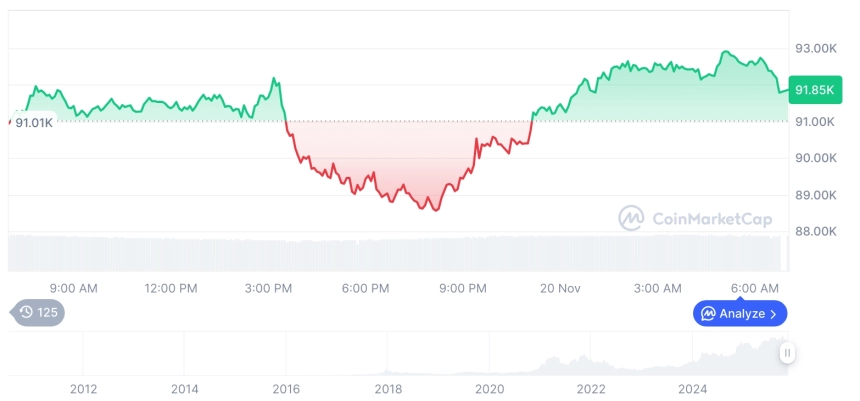Select 2020 on the year navigator
This screenshot has height=401, width=860.
click(x=489, y=389)
